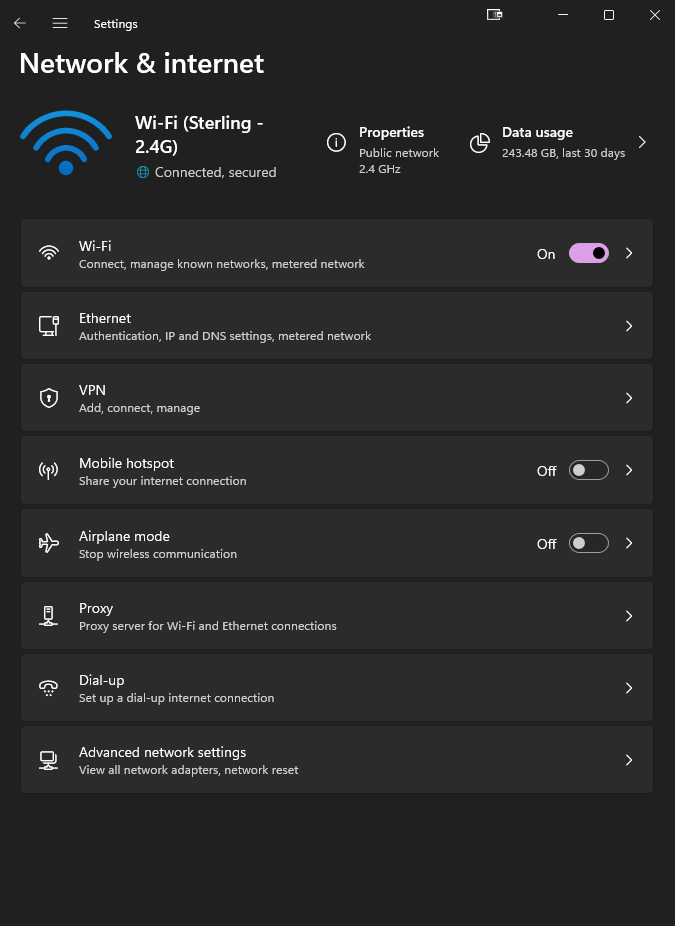Click the Ethernet monitor icon

(48, 326)
